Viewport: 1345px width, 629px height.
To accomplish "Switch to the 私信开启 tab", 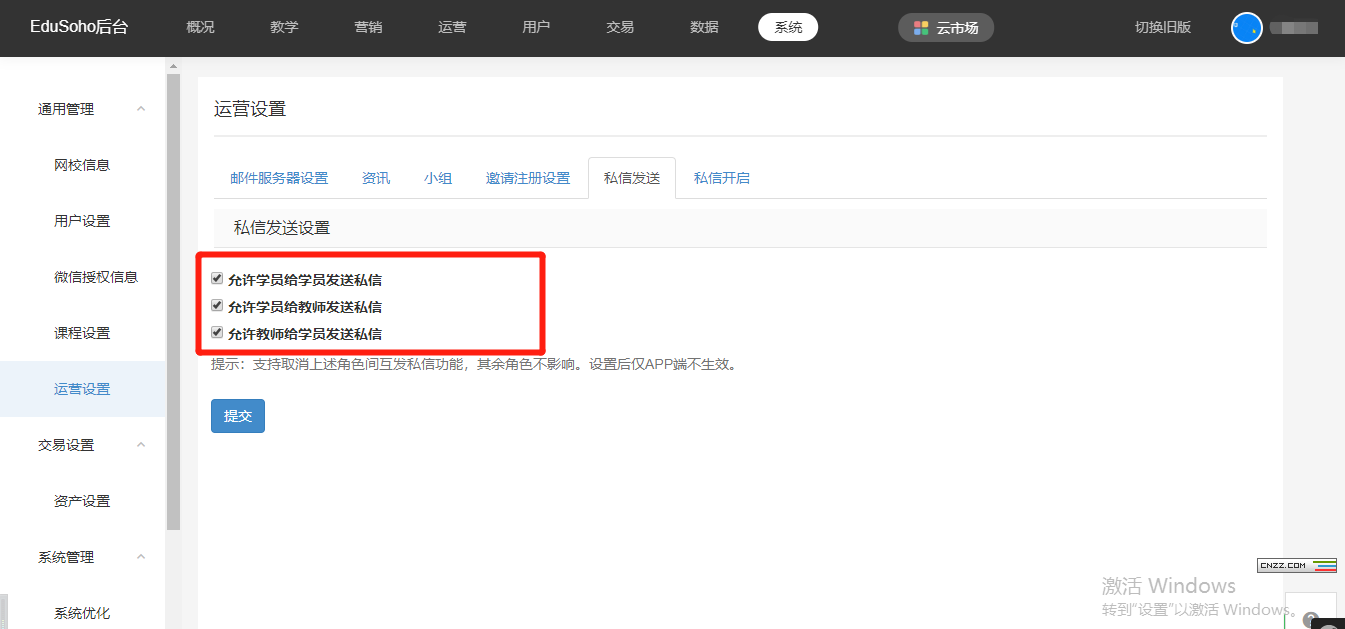I will pyautogui.click(x=721, y=178).
